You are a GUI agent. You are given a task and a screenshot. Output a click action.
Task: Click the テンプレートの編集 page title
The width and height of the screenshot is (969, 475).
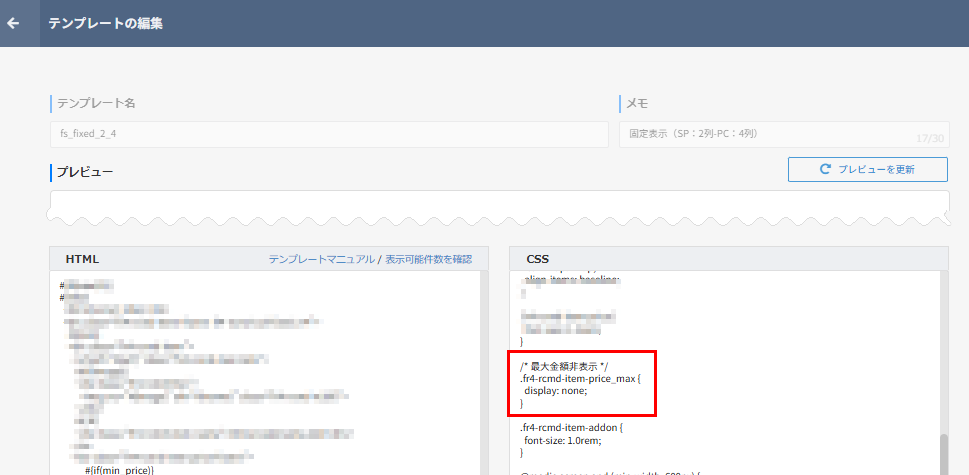click(x=105, y=23)
